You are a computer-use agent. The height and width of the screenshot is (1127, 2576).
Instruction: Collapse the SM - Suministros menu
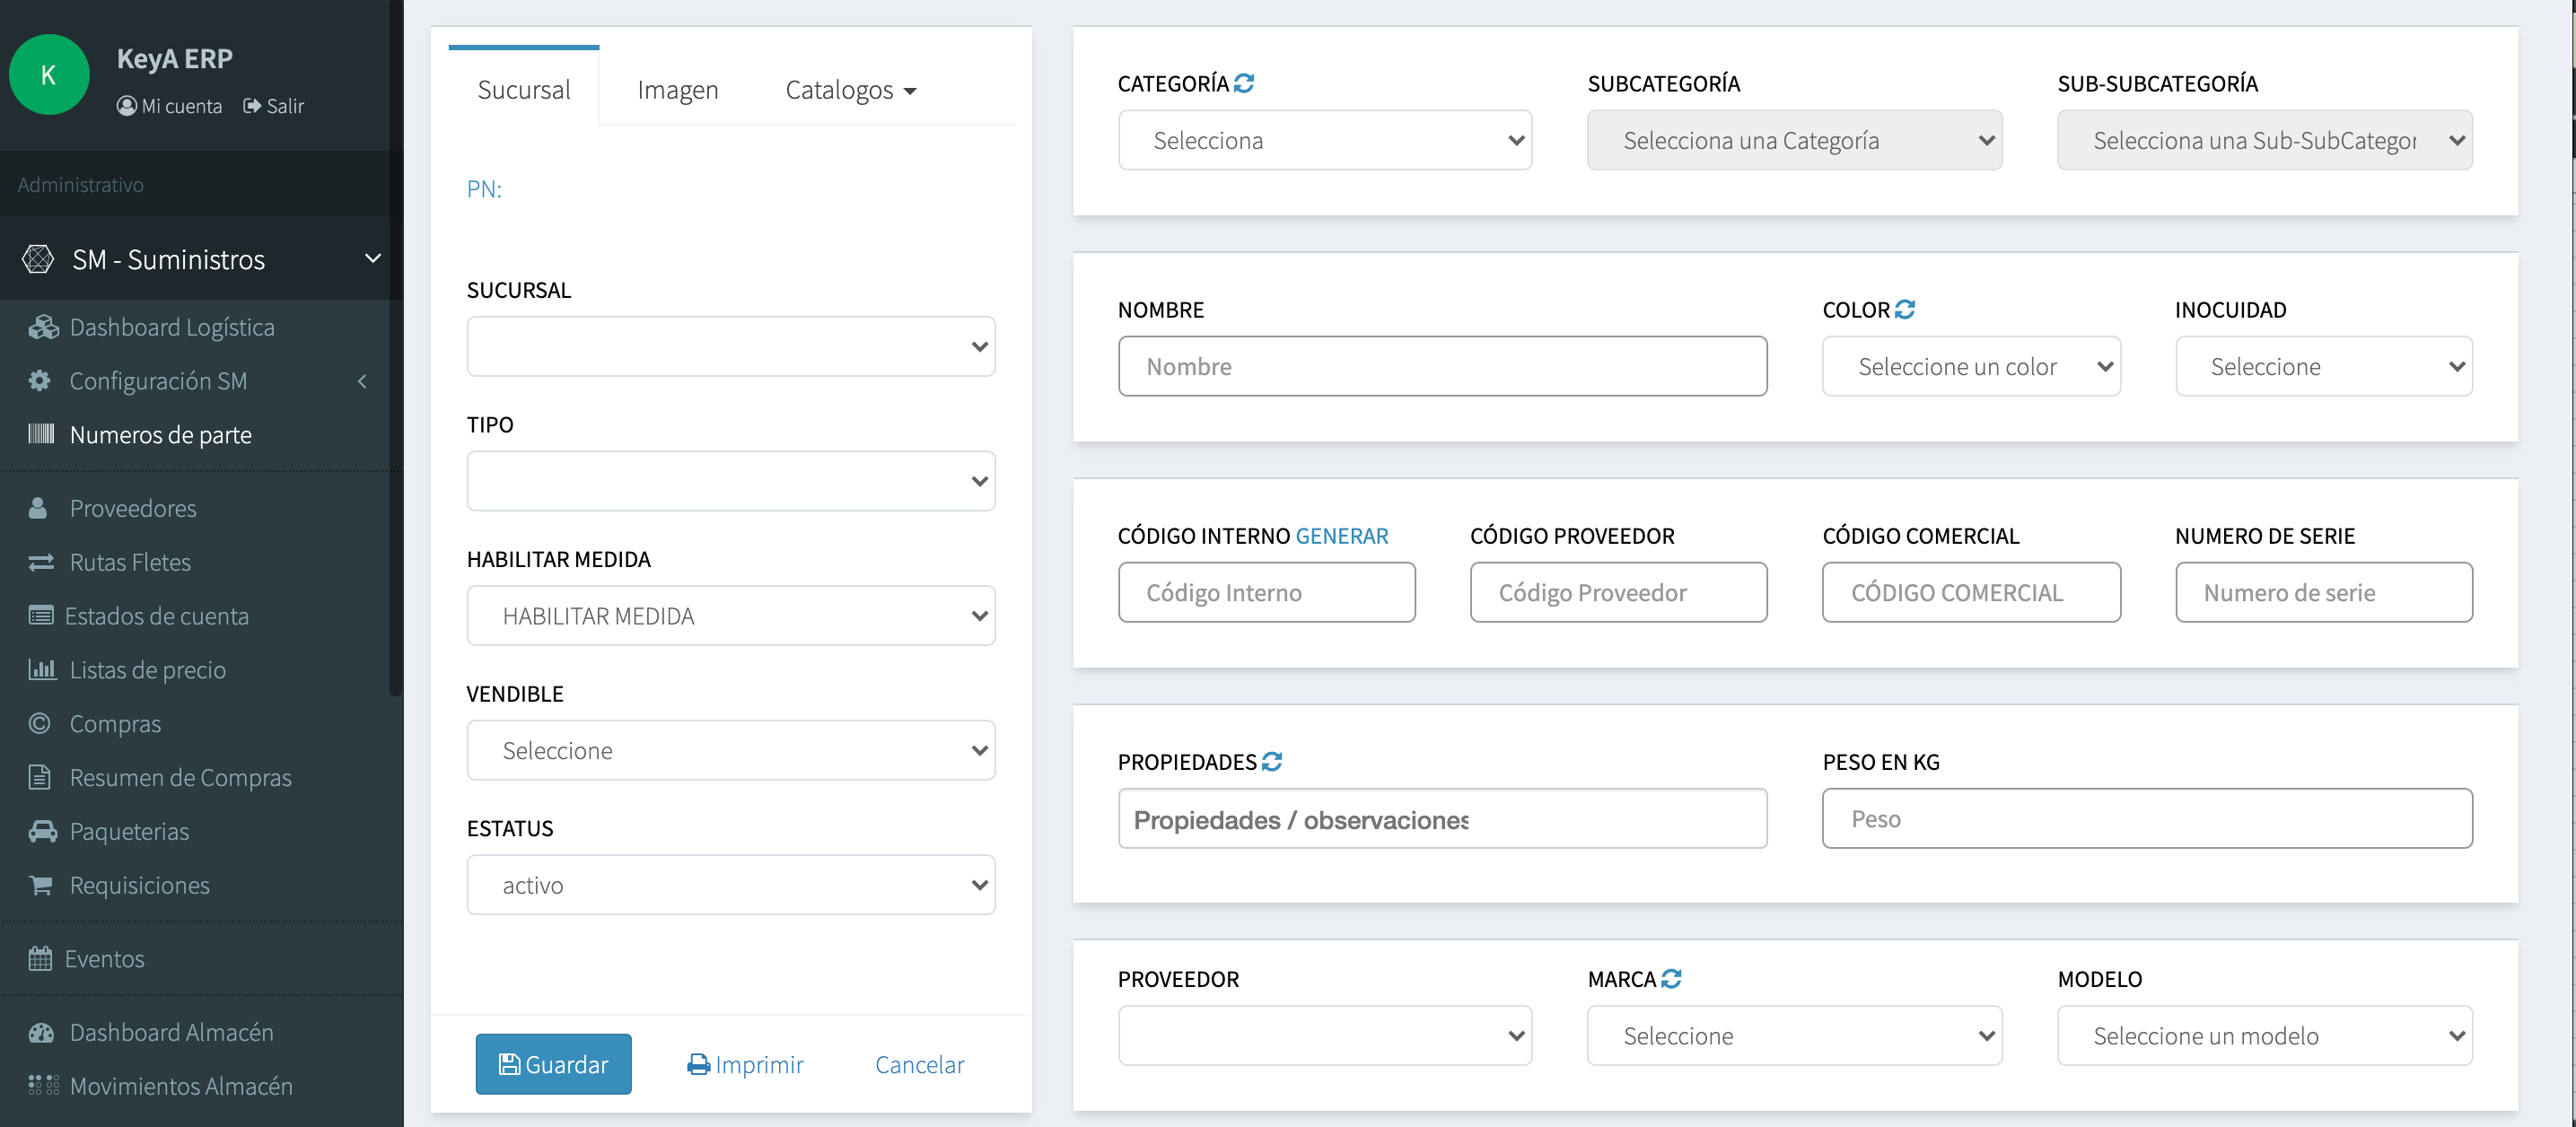[372, 259]
